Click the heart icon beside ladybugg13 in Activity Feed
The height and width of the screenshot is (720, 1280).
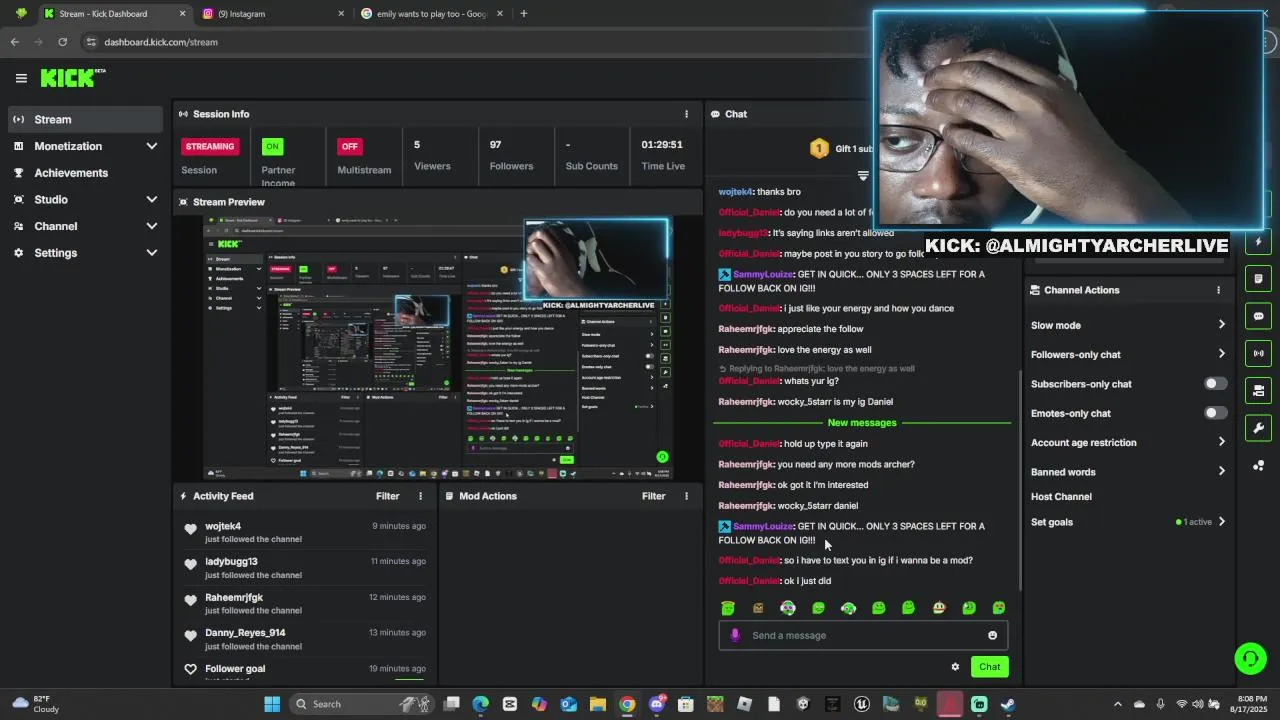tap(190, 564)
